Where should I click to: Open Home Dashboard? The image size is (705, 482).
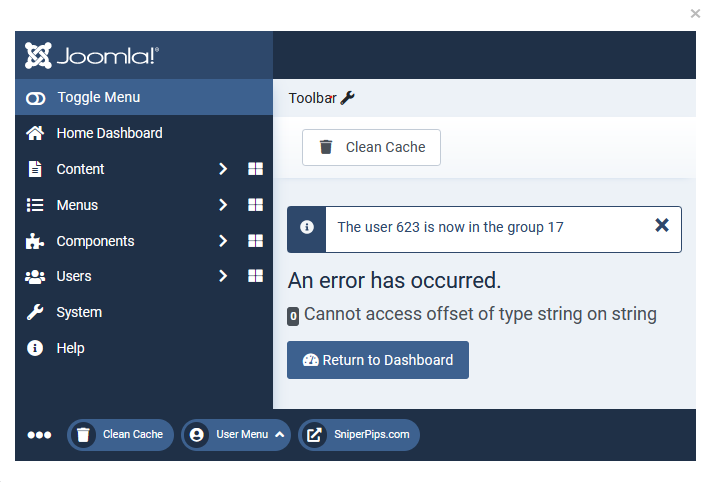tap(109, 133)
